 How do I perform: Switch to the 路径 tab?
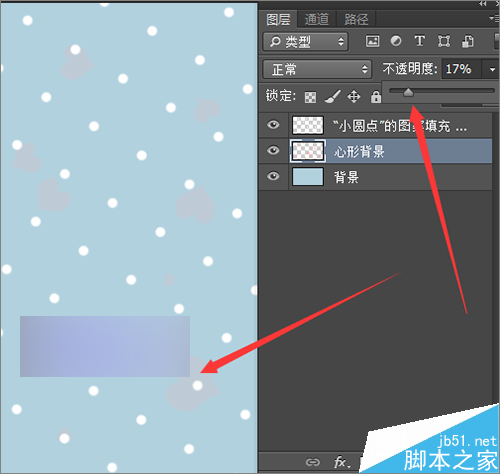point(356,19)
